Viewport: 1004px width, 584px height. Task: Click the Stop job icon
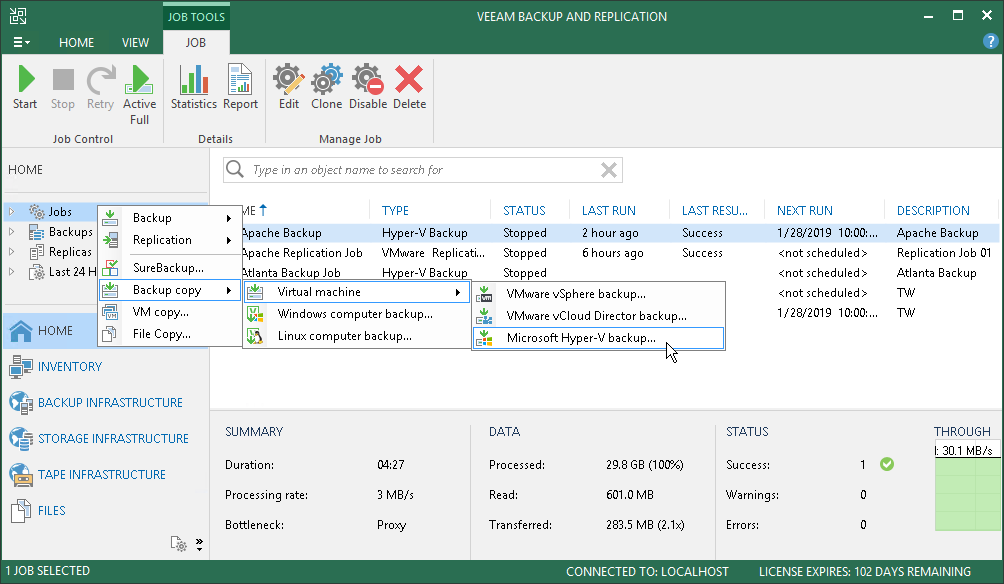pyautogui.click(x=63, y=88)
